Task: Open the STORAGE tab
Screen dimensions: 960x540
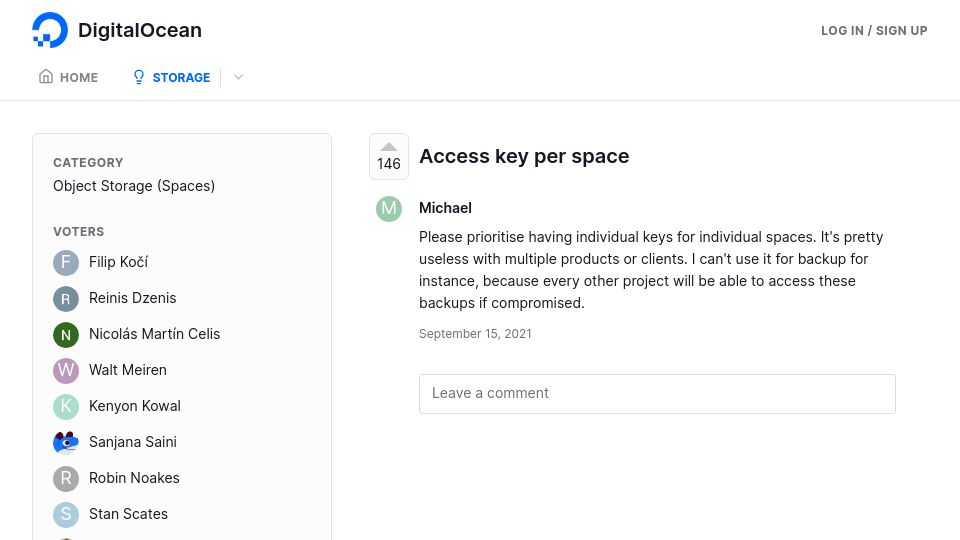Action: tap(171, 77)
